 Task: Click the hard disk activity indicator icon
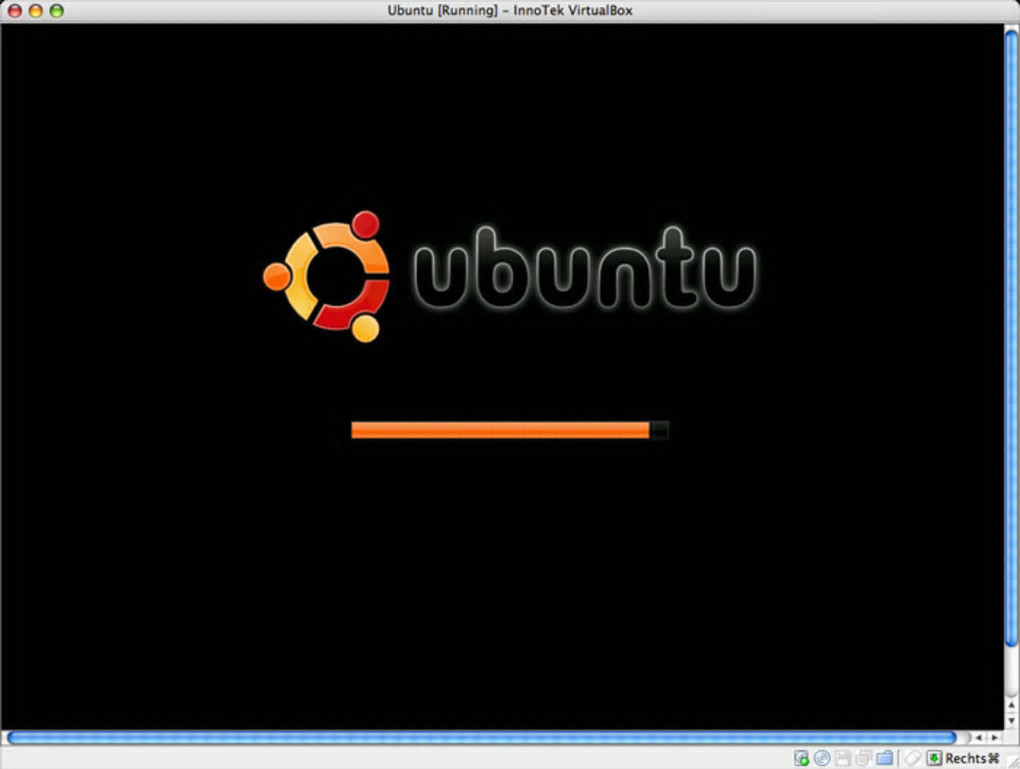801,758
